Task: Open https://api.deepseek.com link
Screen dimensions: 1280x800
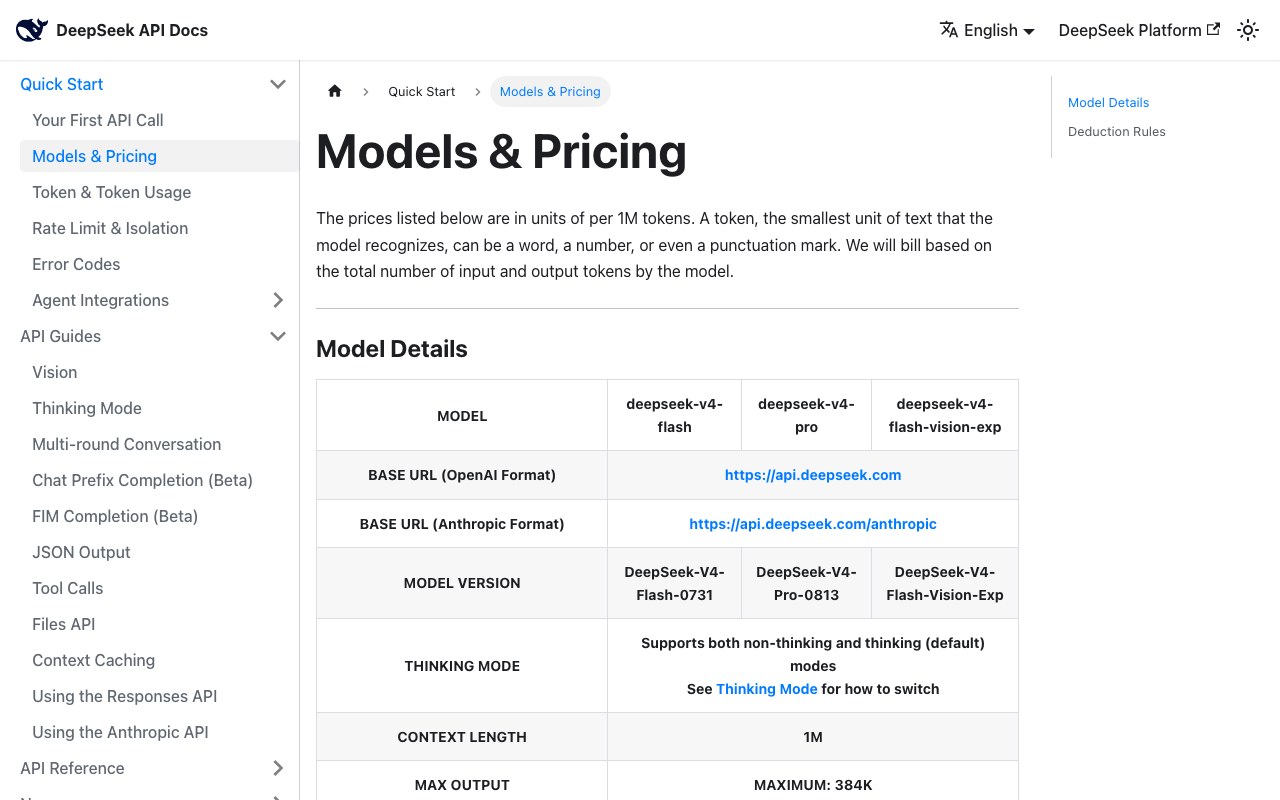Action: 813,475
